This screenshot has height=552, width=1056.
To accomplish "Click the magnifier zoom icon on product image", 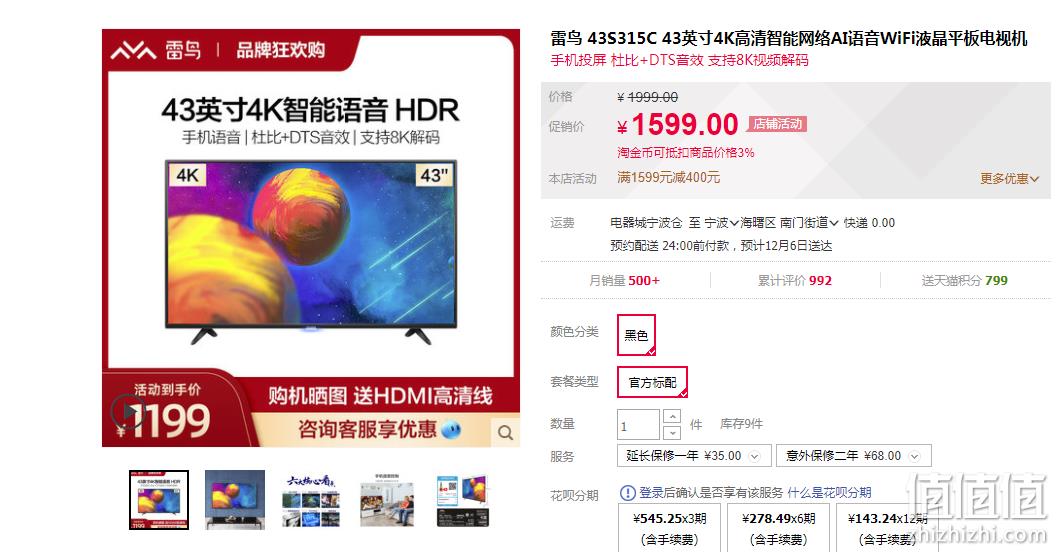I will 505,432.
